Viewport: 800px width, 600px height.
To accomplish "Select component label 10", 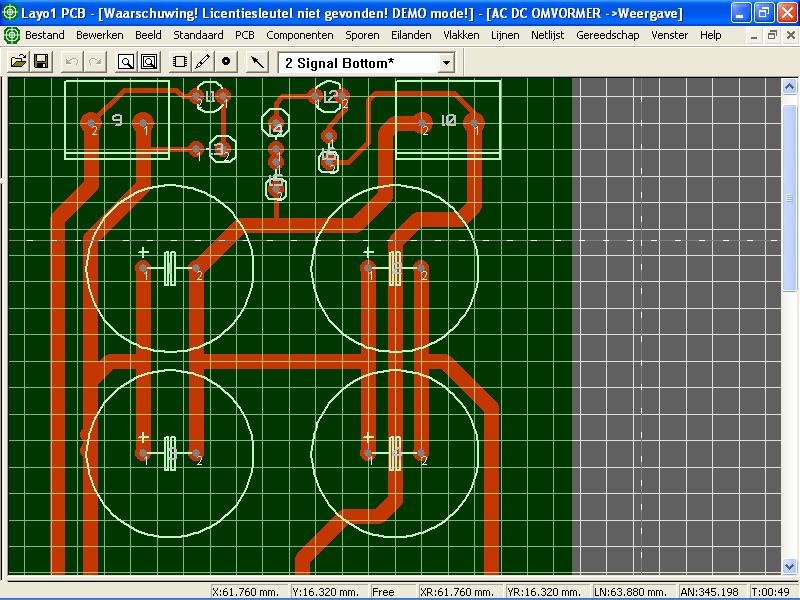I will 448,120.
